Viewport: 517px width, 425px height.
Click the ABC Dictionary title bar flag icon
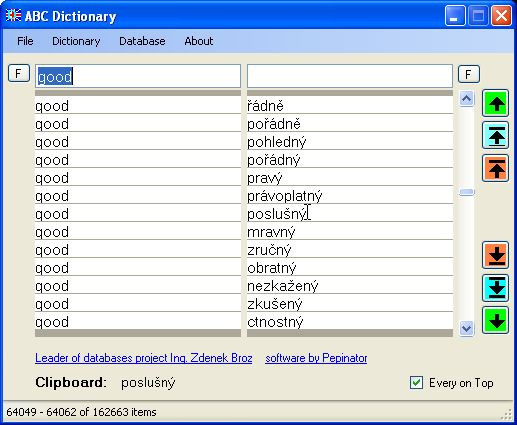coord(13,16)
